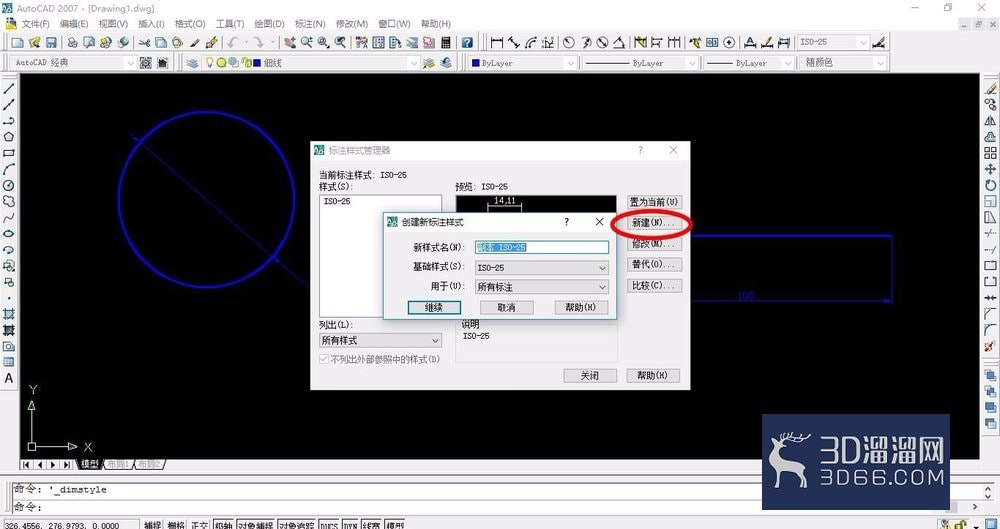Click the 新样式名 input field

coord(541,248)
